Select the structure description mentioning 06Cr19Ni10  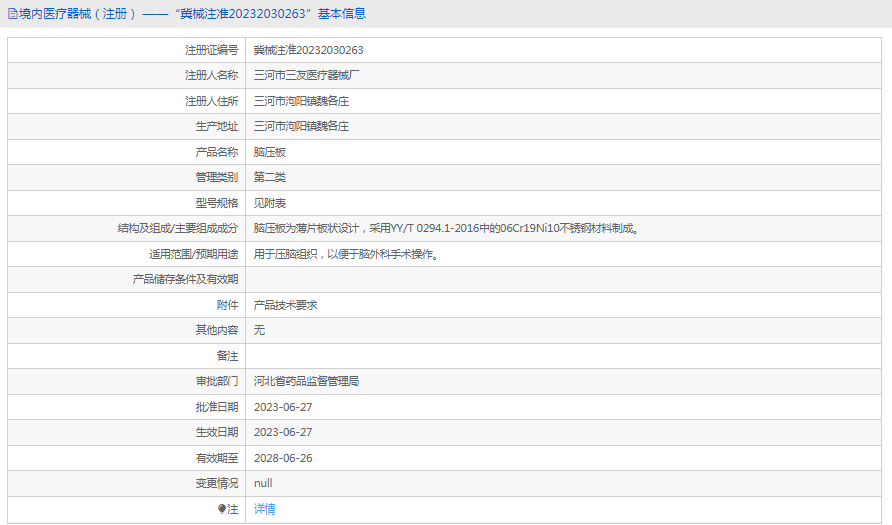[447, 228]
